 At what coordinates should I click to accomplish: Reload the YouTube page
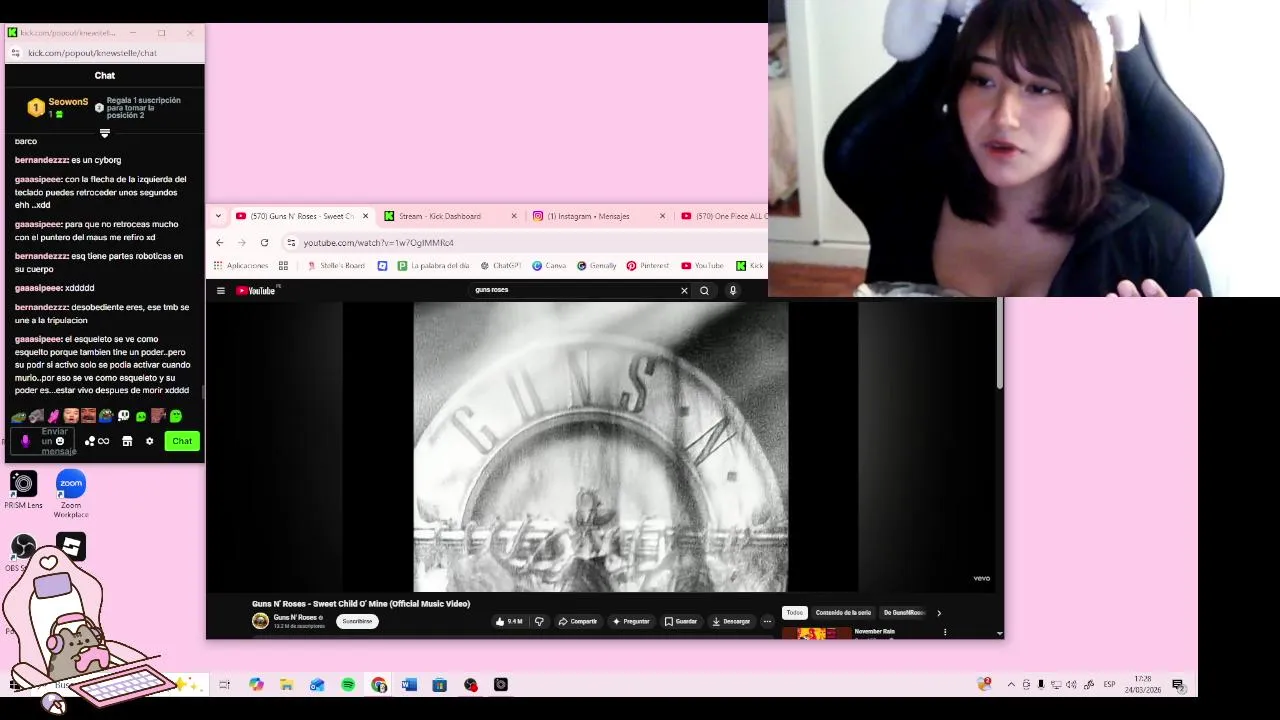pyautogui.click(x=264, y=243)
